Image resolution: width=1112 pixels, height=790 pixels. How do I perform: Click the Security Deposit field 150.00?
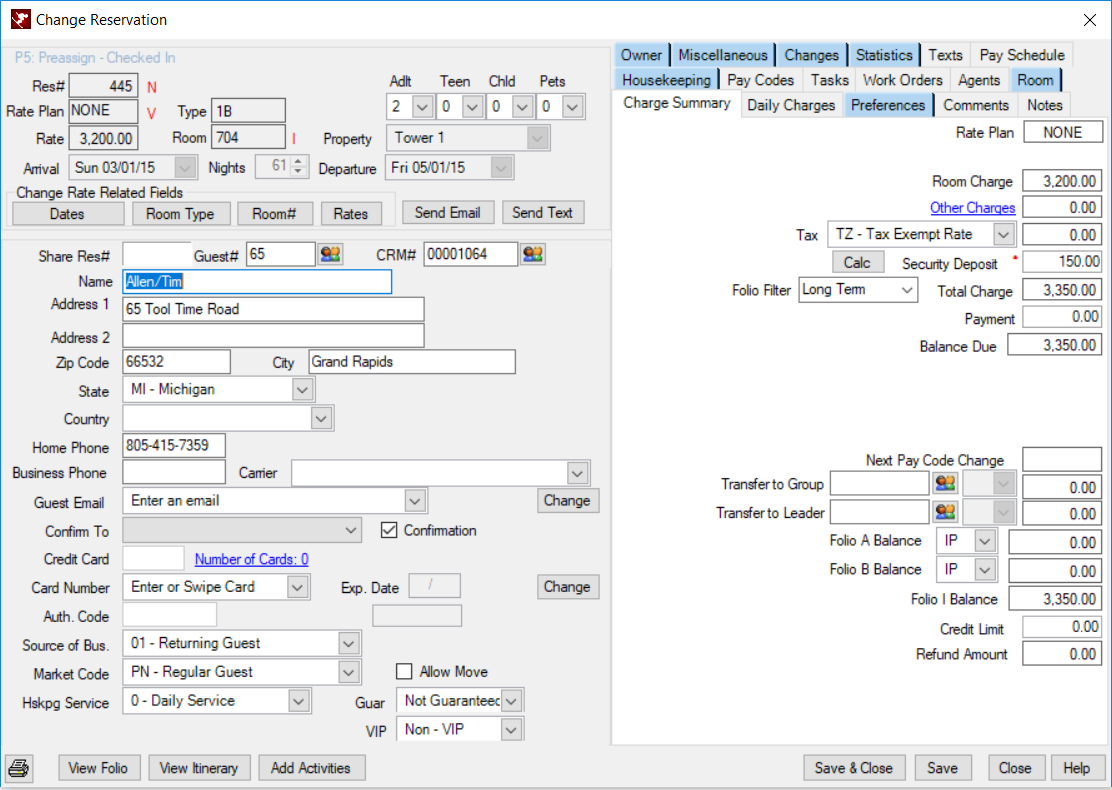click(1062, 262)
